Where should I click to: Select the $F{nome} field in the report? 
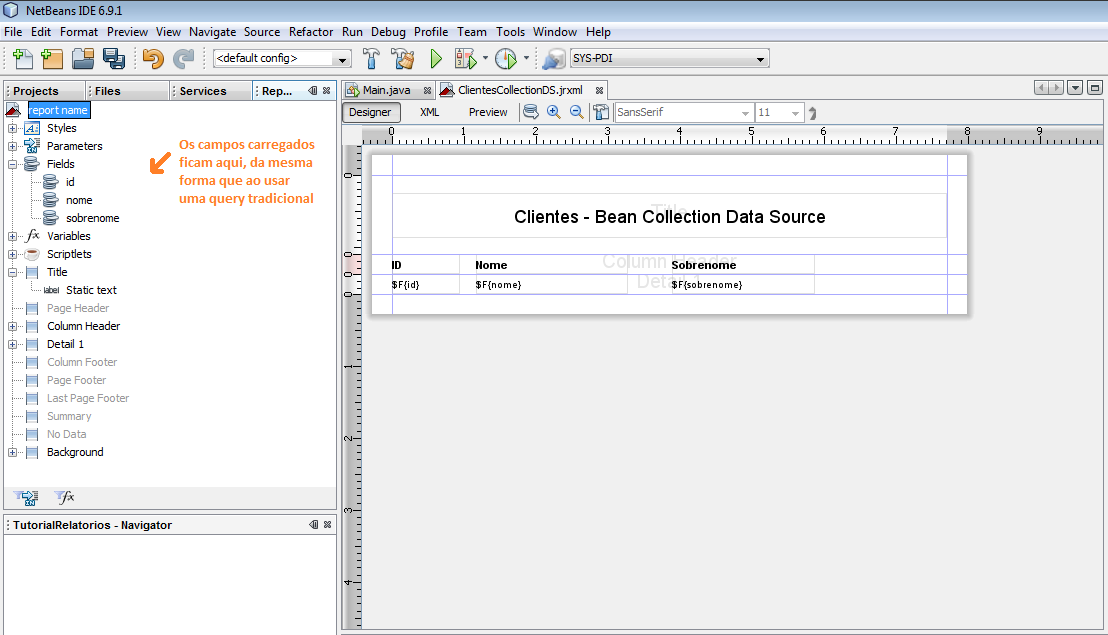pos(498,285)
